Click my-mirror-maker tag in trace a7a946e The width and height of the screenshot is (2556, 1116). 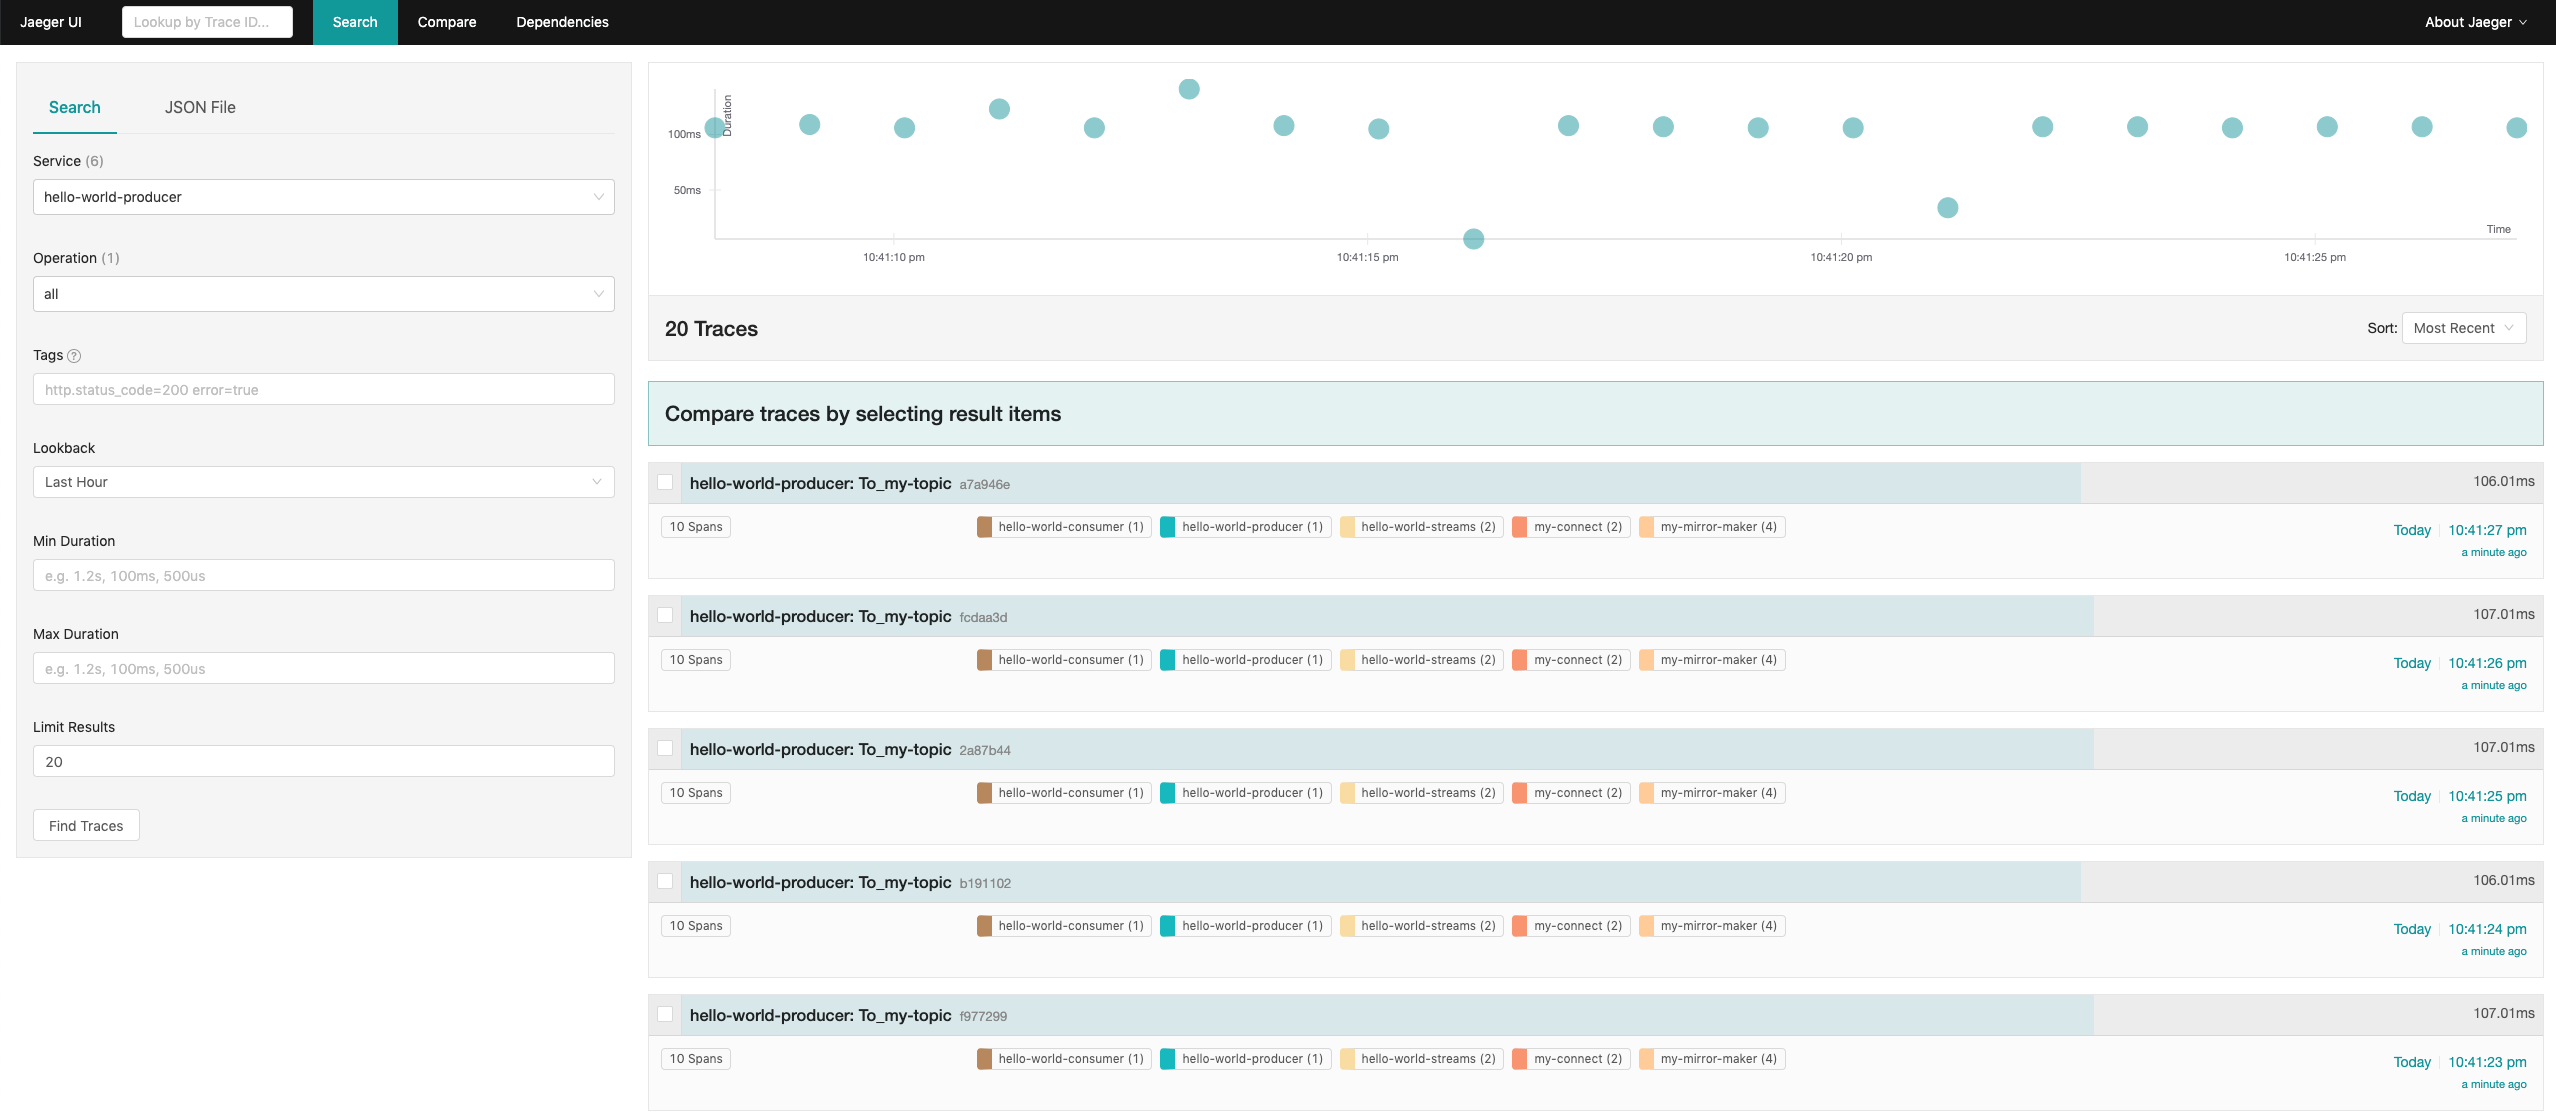click(1712, 527)
